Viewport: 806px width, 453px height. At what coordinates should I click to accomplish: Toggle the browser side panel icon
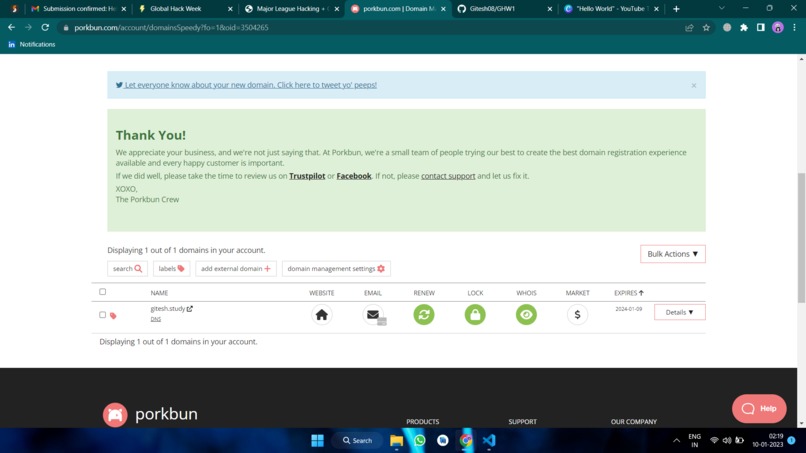[x=761, y=28]
